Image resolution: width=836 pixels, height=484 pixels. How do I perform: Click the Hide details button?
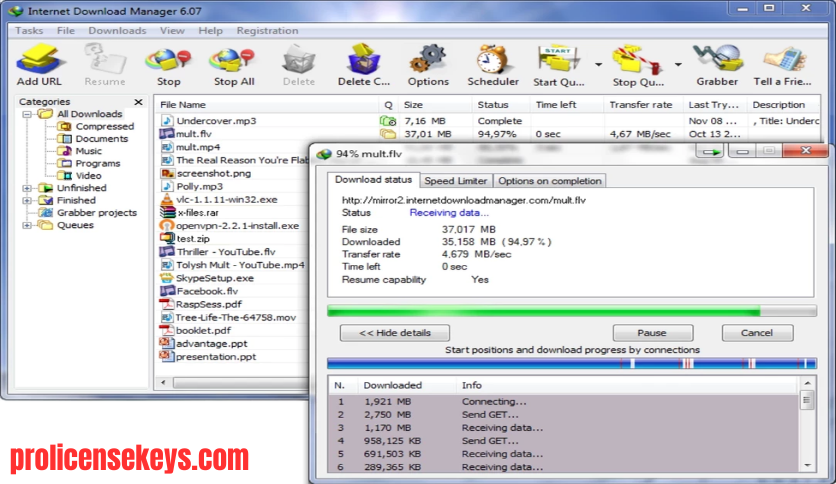(x=395, y=333)
